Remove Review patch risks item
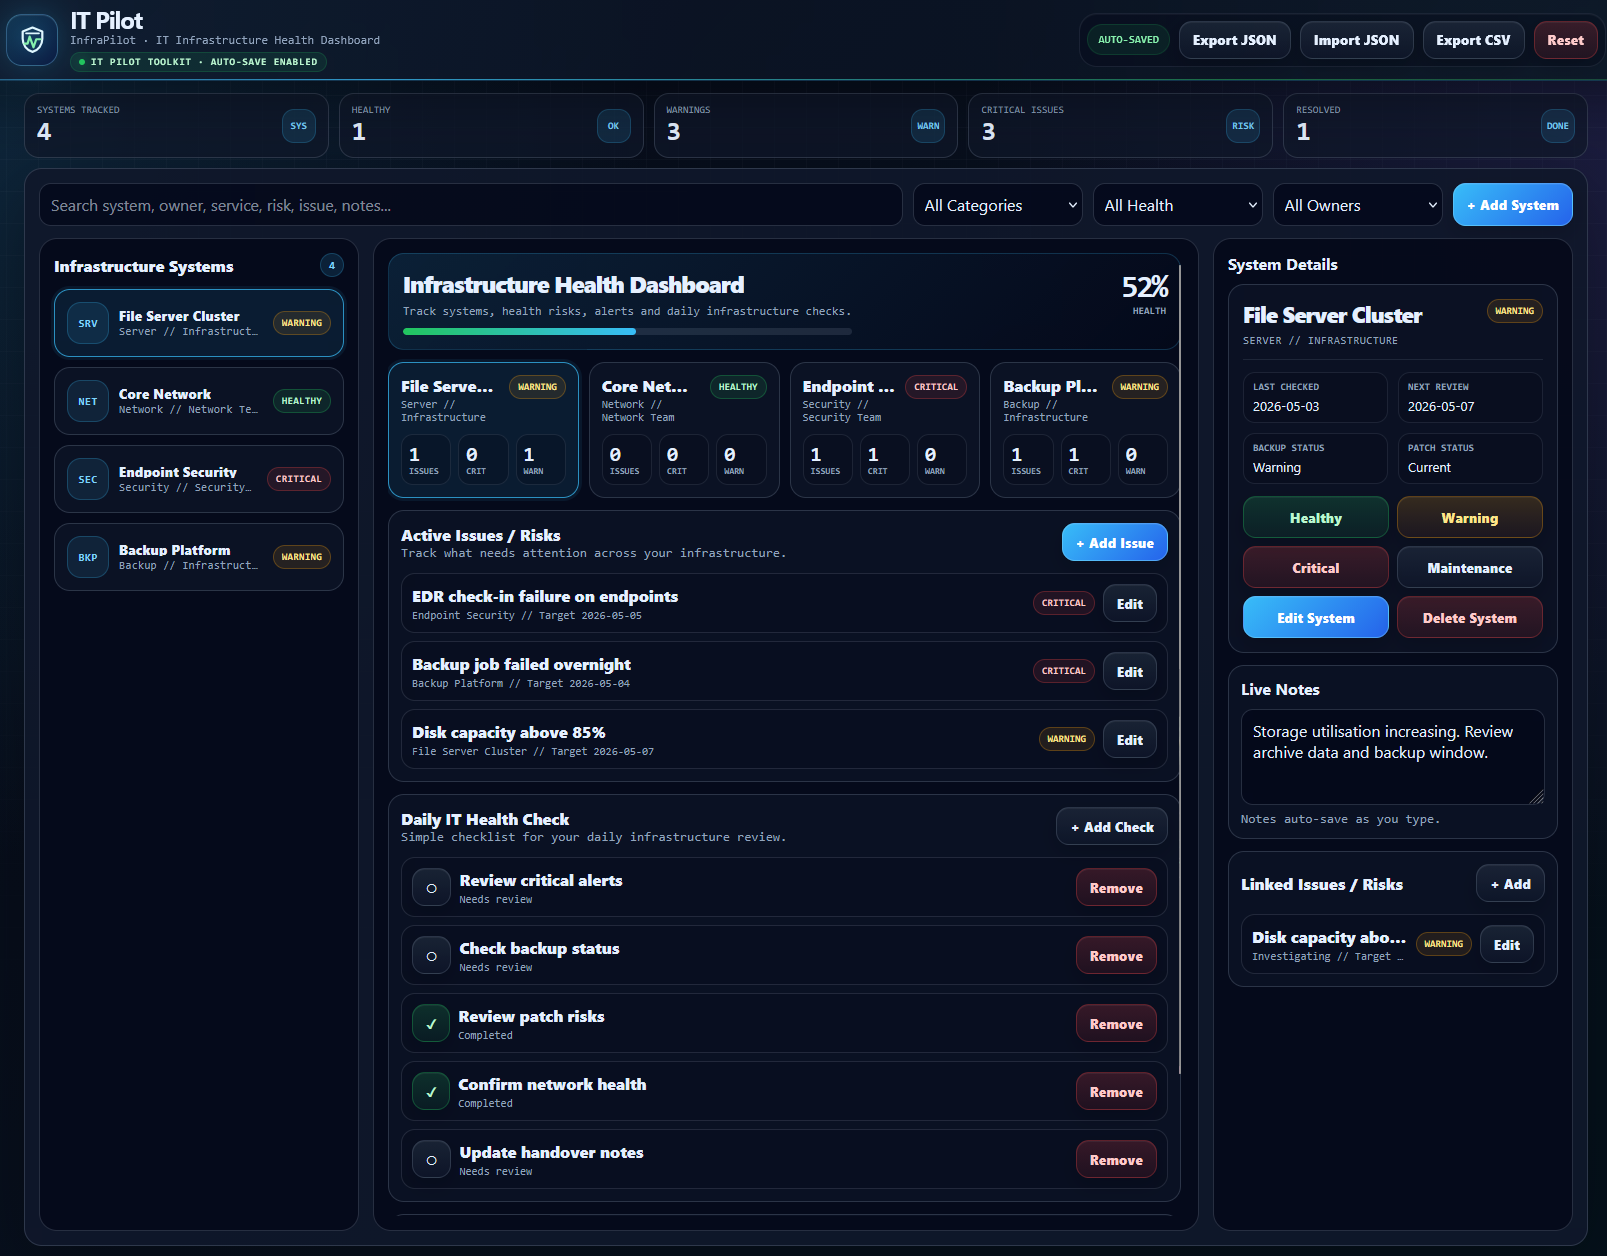1607x1256 pixels. 1116,1024
